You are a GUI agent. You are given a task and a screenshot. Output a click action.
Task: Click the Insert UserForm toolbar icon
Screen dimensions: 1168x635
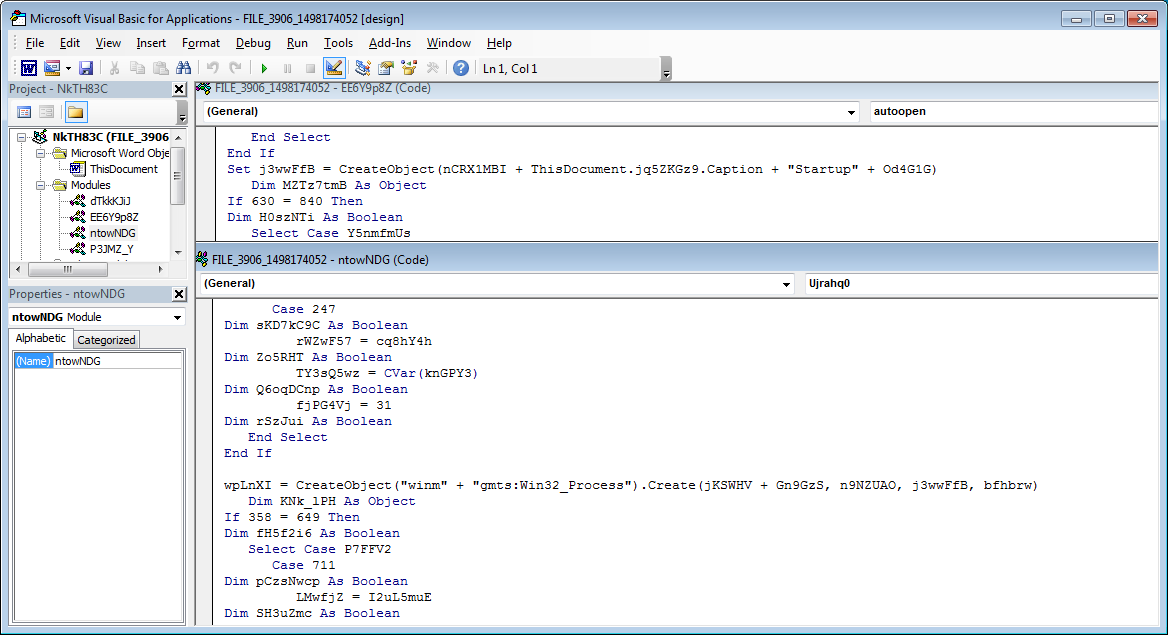51,69
